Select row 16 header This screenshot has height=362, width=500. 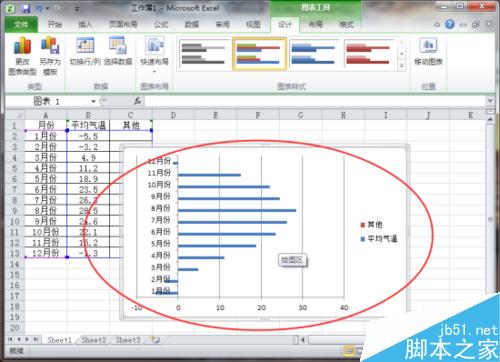(x=15, y=285)
